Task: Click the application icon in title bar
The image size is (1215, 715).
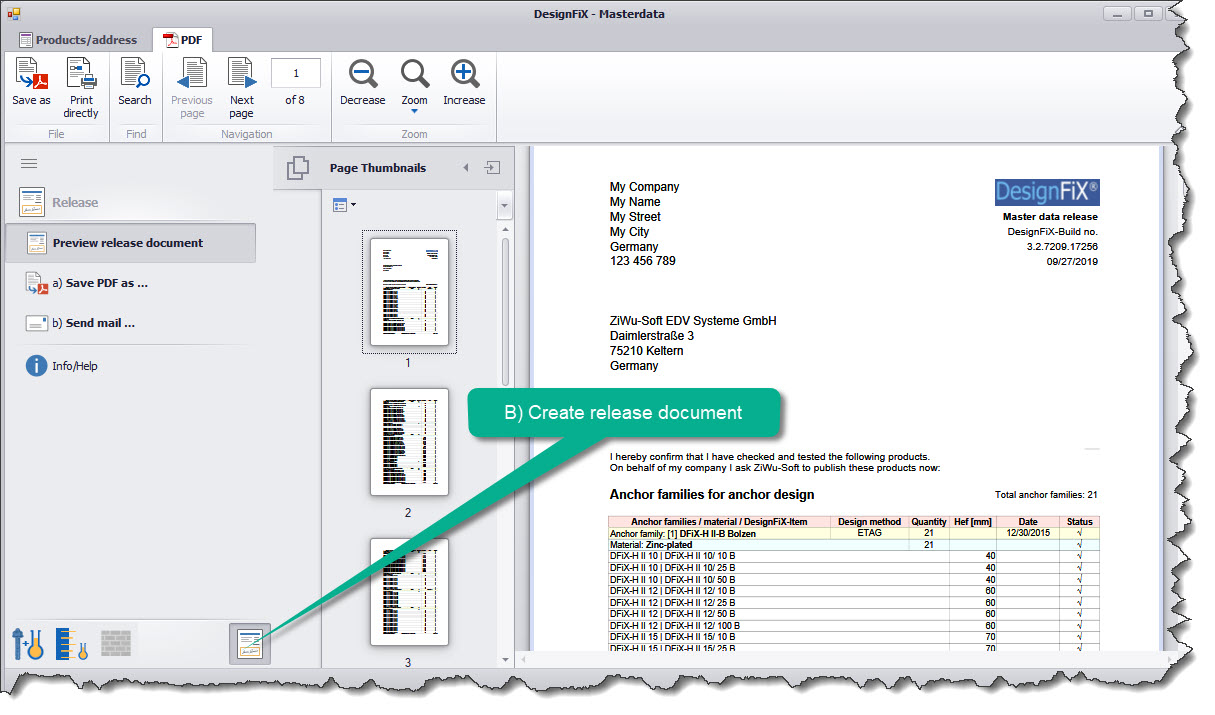Action: 14,13
